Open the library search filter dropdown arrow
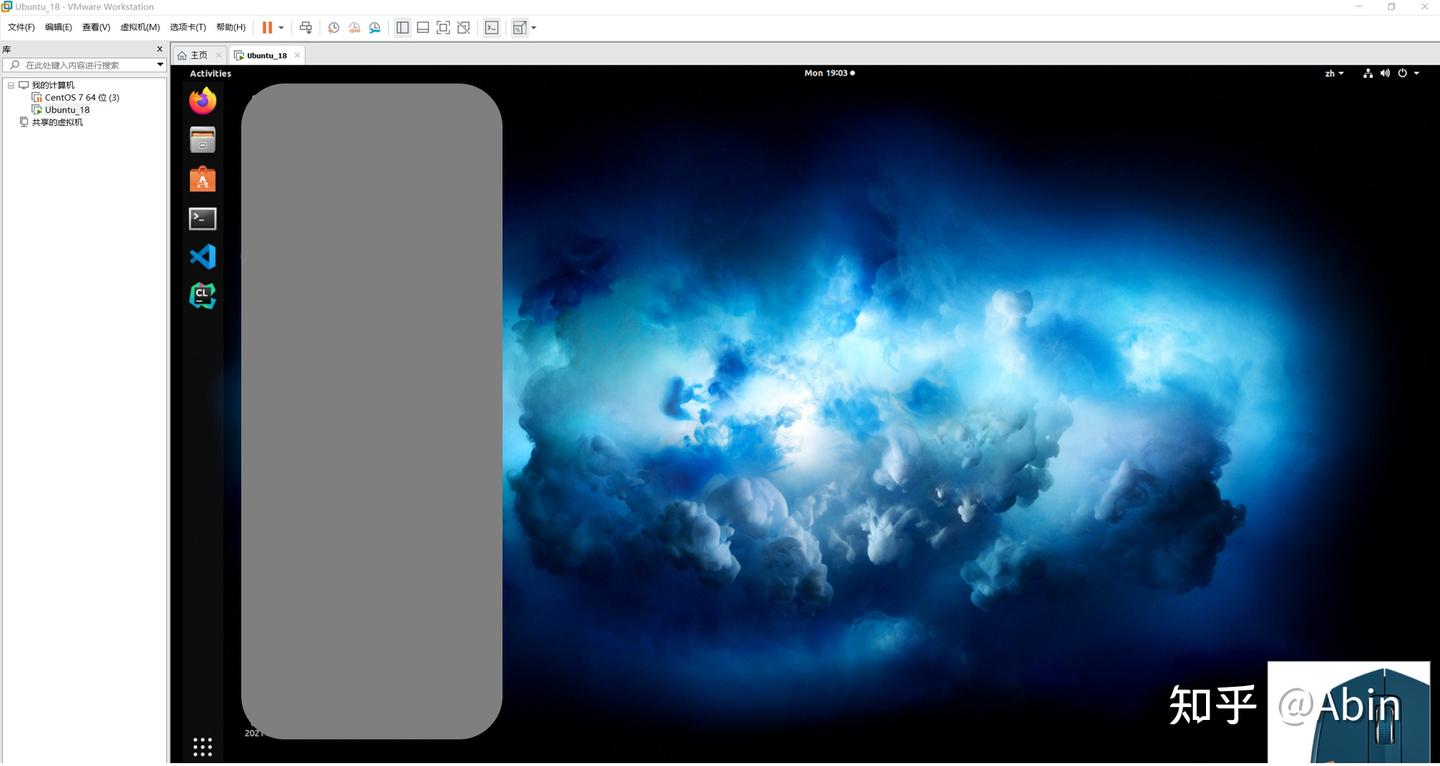The height and width of the screenshot is (766, 1440). [x=160, y=65]
